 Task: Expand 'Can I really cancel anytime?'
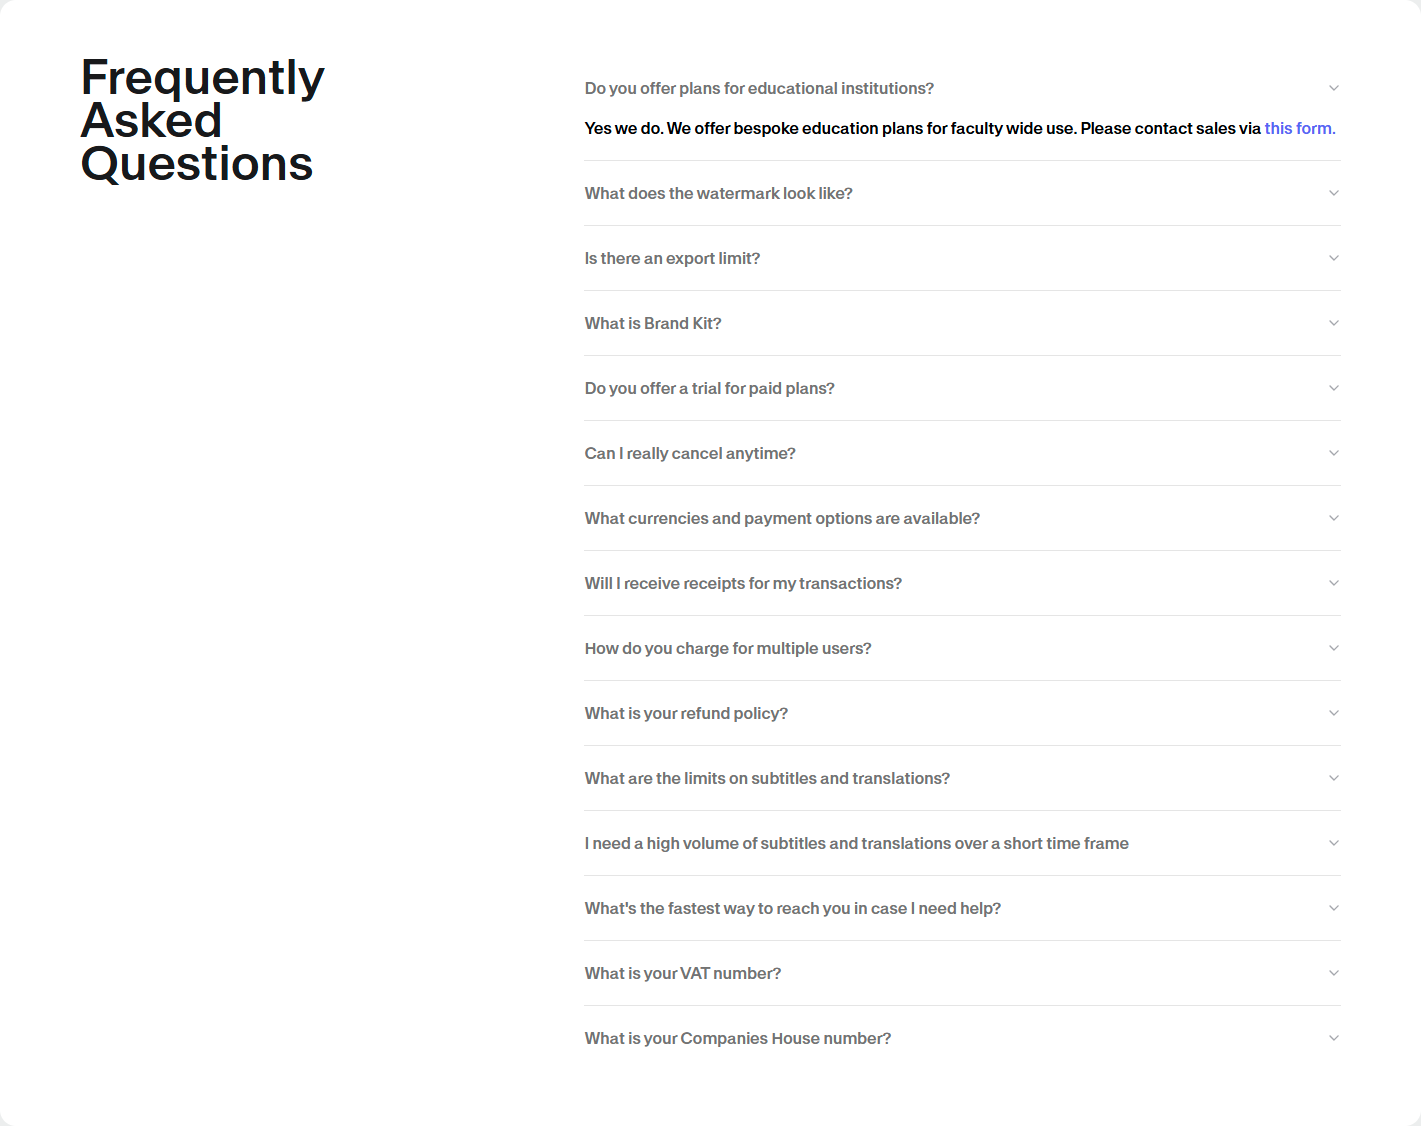tap(690, 453)
